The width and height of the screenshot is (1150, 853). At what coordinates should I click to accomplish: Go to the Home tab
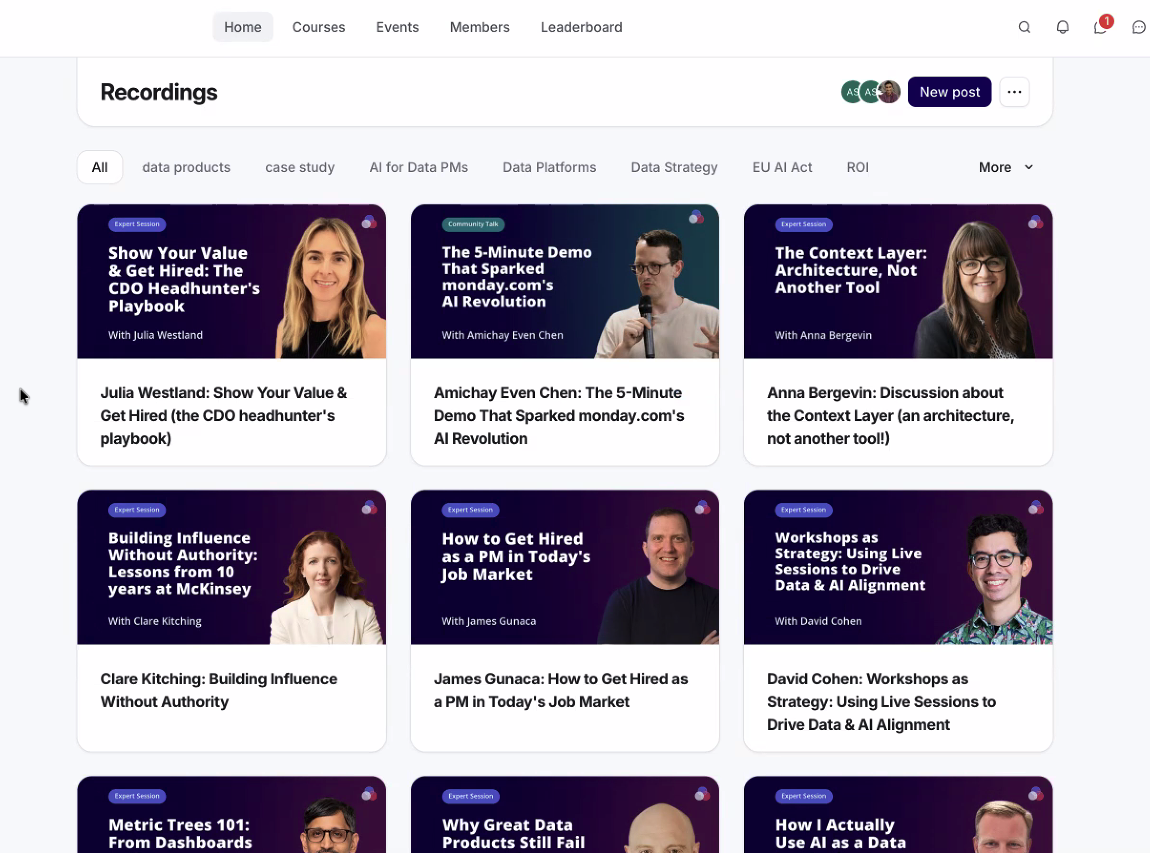(243, 27)
